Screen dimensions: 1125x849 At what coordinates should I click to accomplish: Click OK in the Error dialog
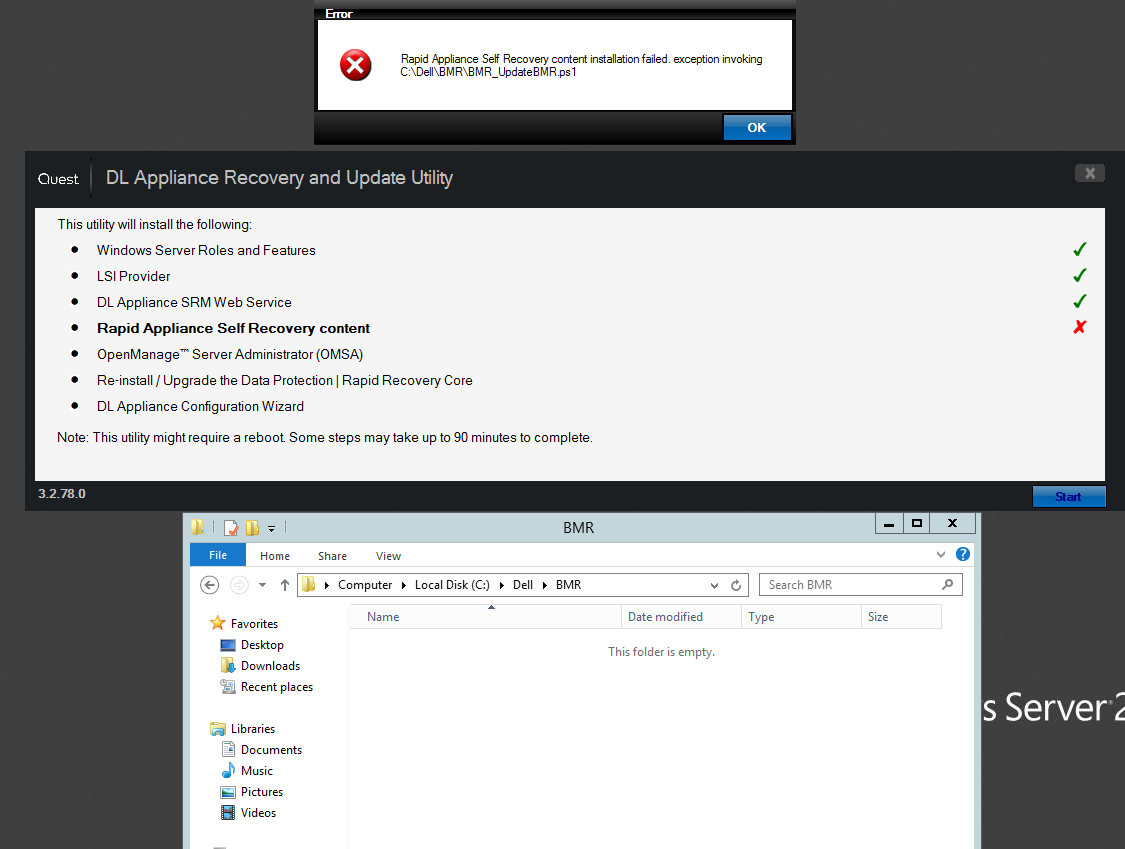(757, 128)
